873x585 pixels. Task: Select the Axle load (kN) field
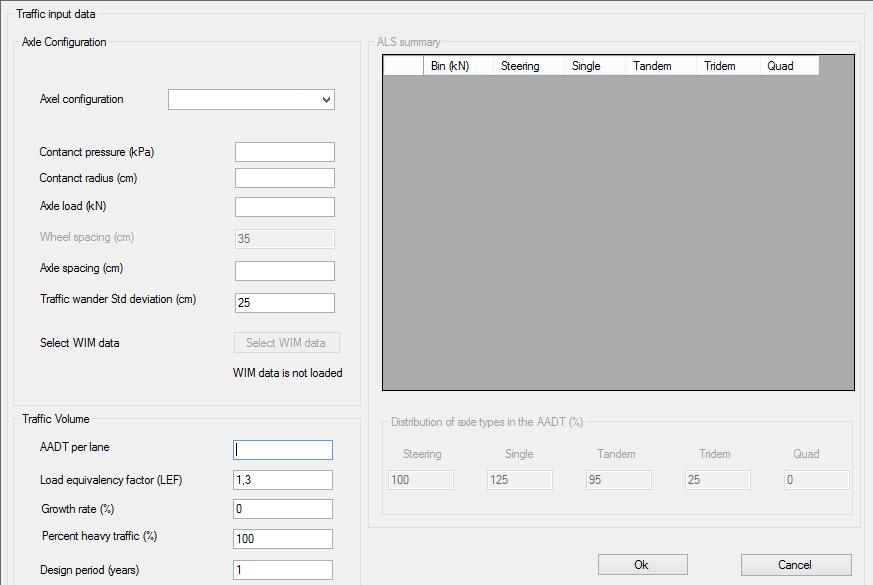tap(285, 207)
